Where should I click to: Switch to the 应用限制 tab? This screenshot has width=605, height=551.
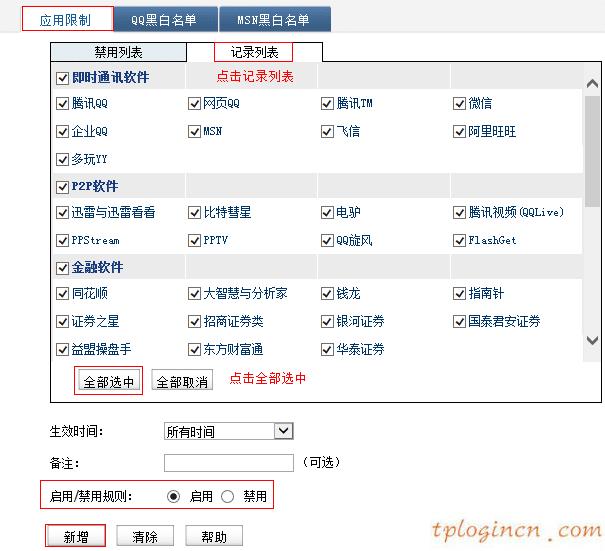point(67,20)
